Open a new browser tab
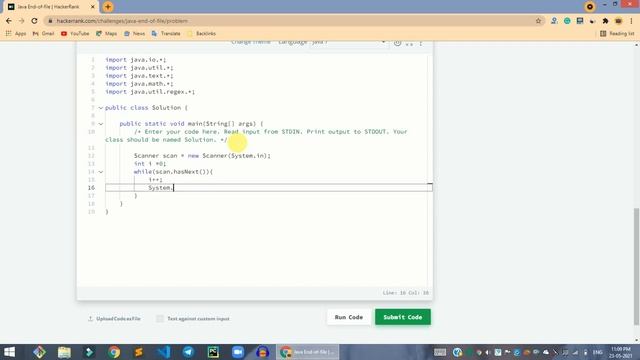Viewport: 640px width, 360px height. 108,7
